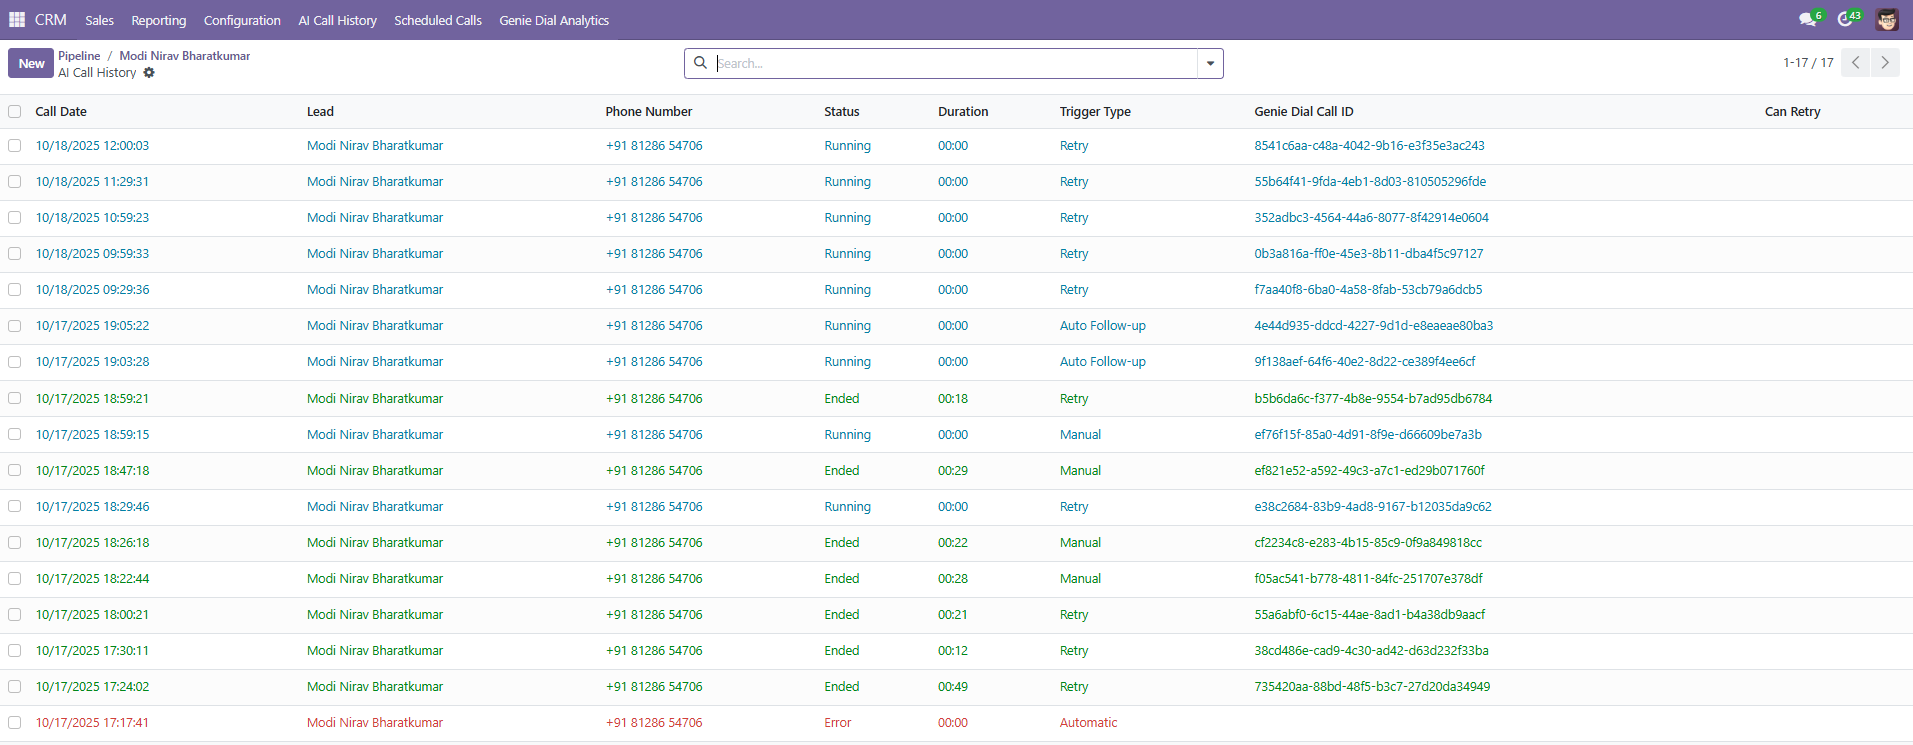
Task: Check the row dated 10/18/2025 12:00:03
Action: coord(14,146)
